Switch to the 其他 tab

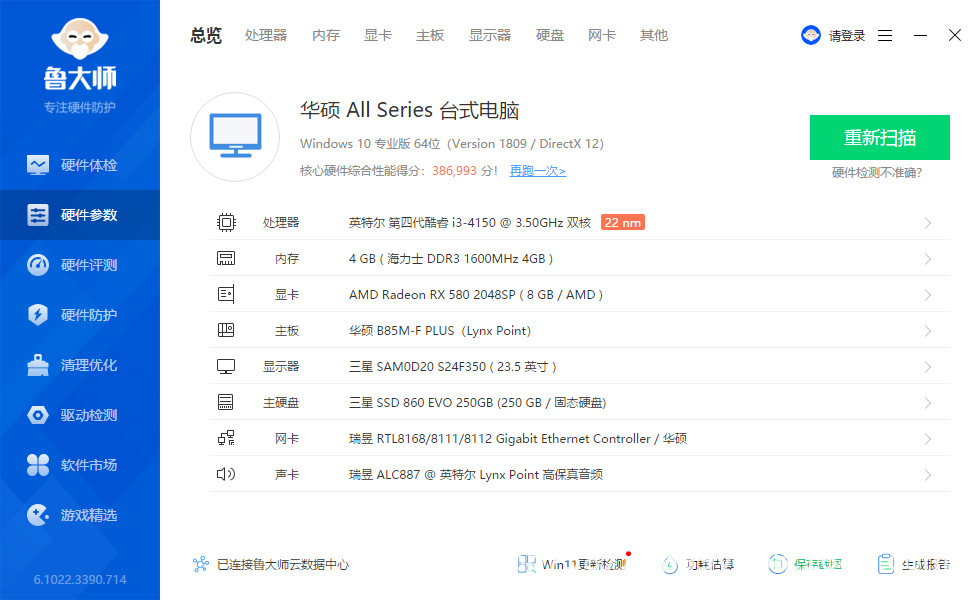[654, 36]
